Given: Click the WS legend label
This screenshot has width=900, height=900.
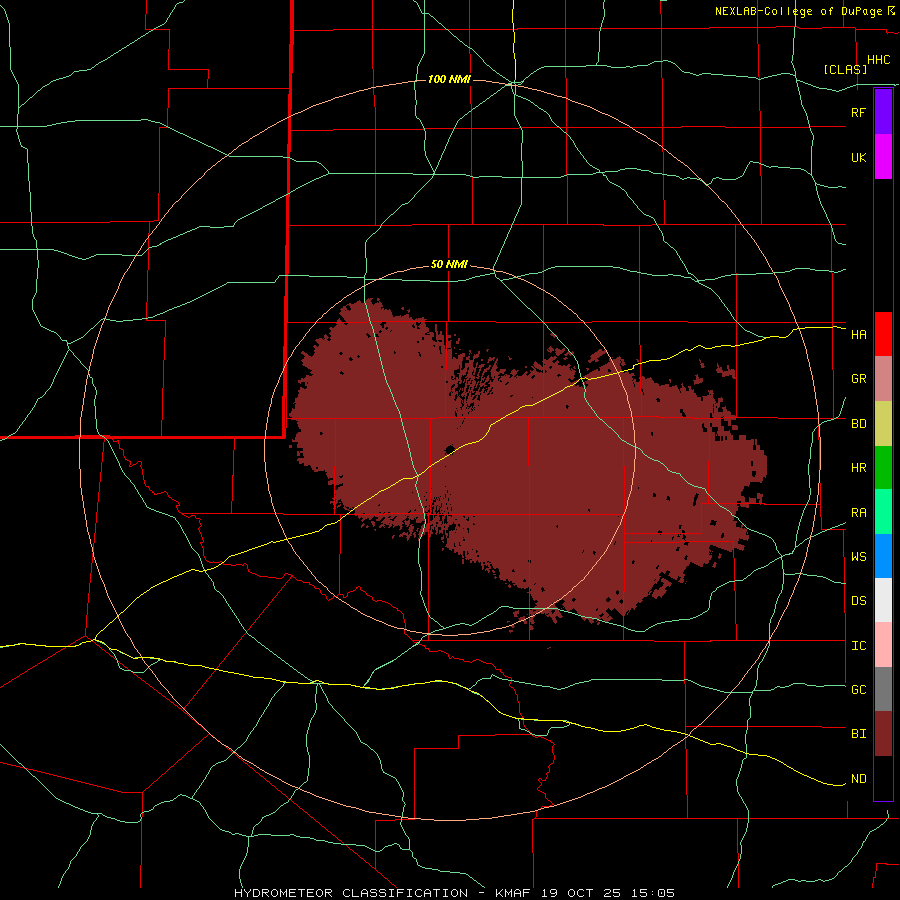Looking at the screenshot, I should [x=858, y=557].
